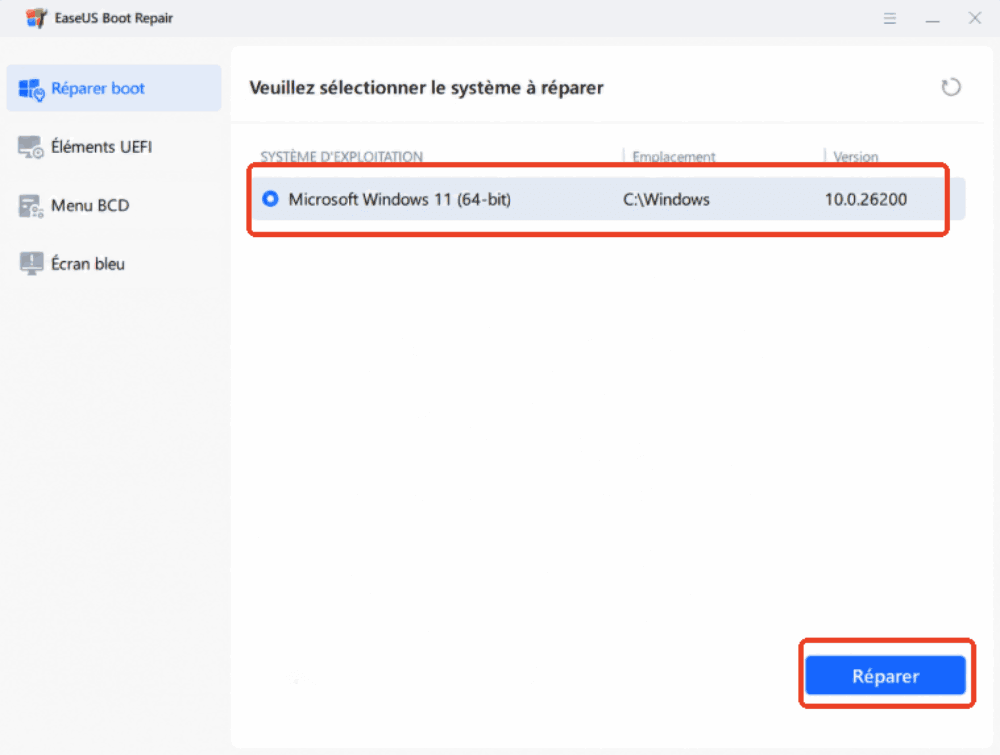1000x755 pixels.
Task: Select the Réparer boot tab label
Action: tap(98, 88)
